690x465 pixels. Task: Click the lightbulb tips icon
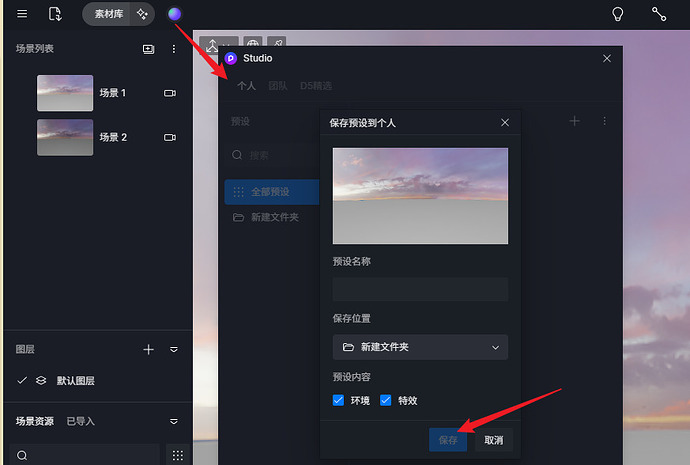point(618,14)
